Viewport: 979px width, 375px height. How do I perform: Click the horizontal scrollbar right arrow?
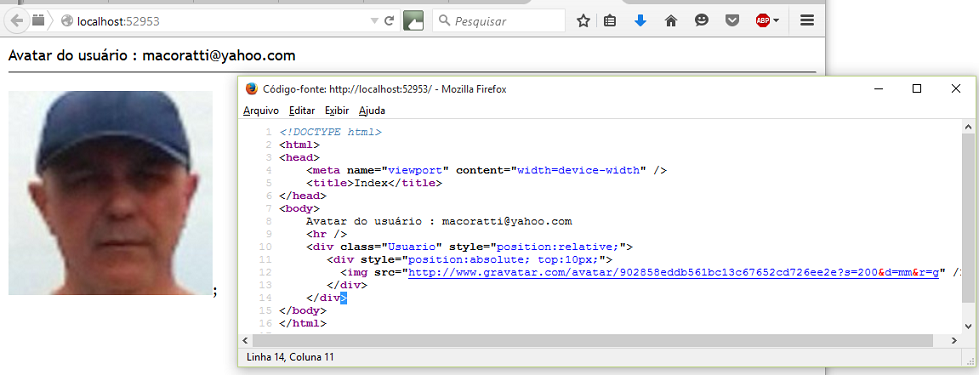[953, 341]
